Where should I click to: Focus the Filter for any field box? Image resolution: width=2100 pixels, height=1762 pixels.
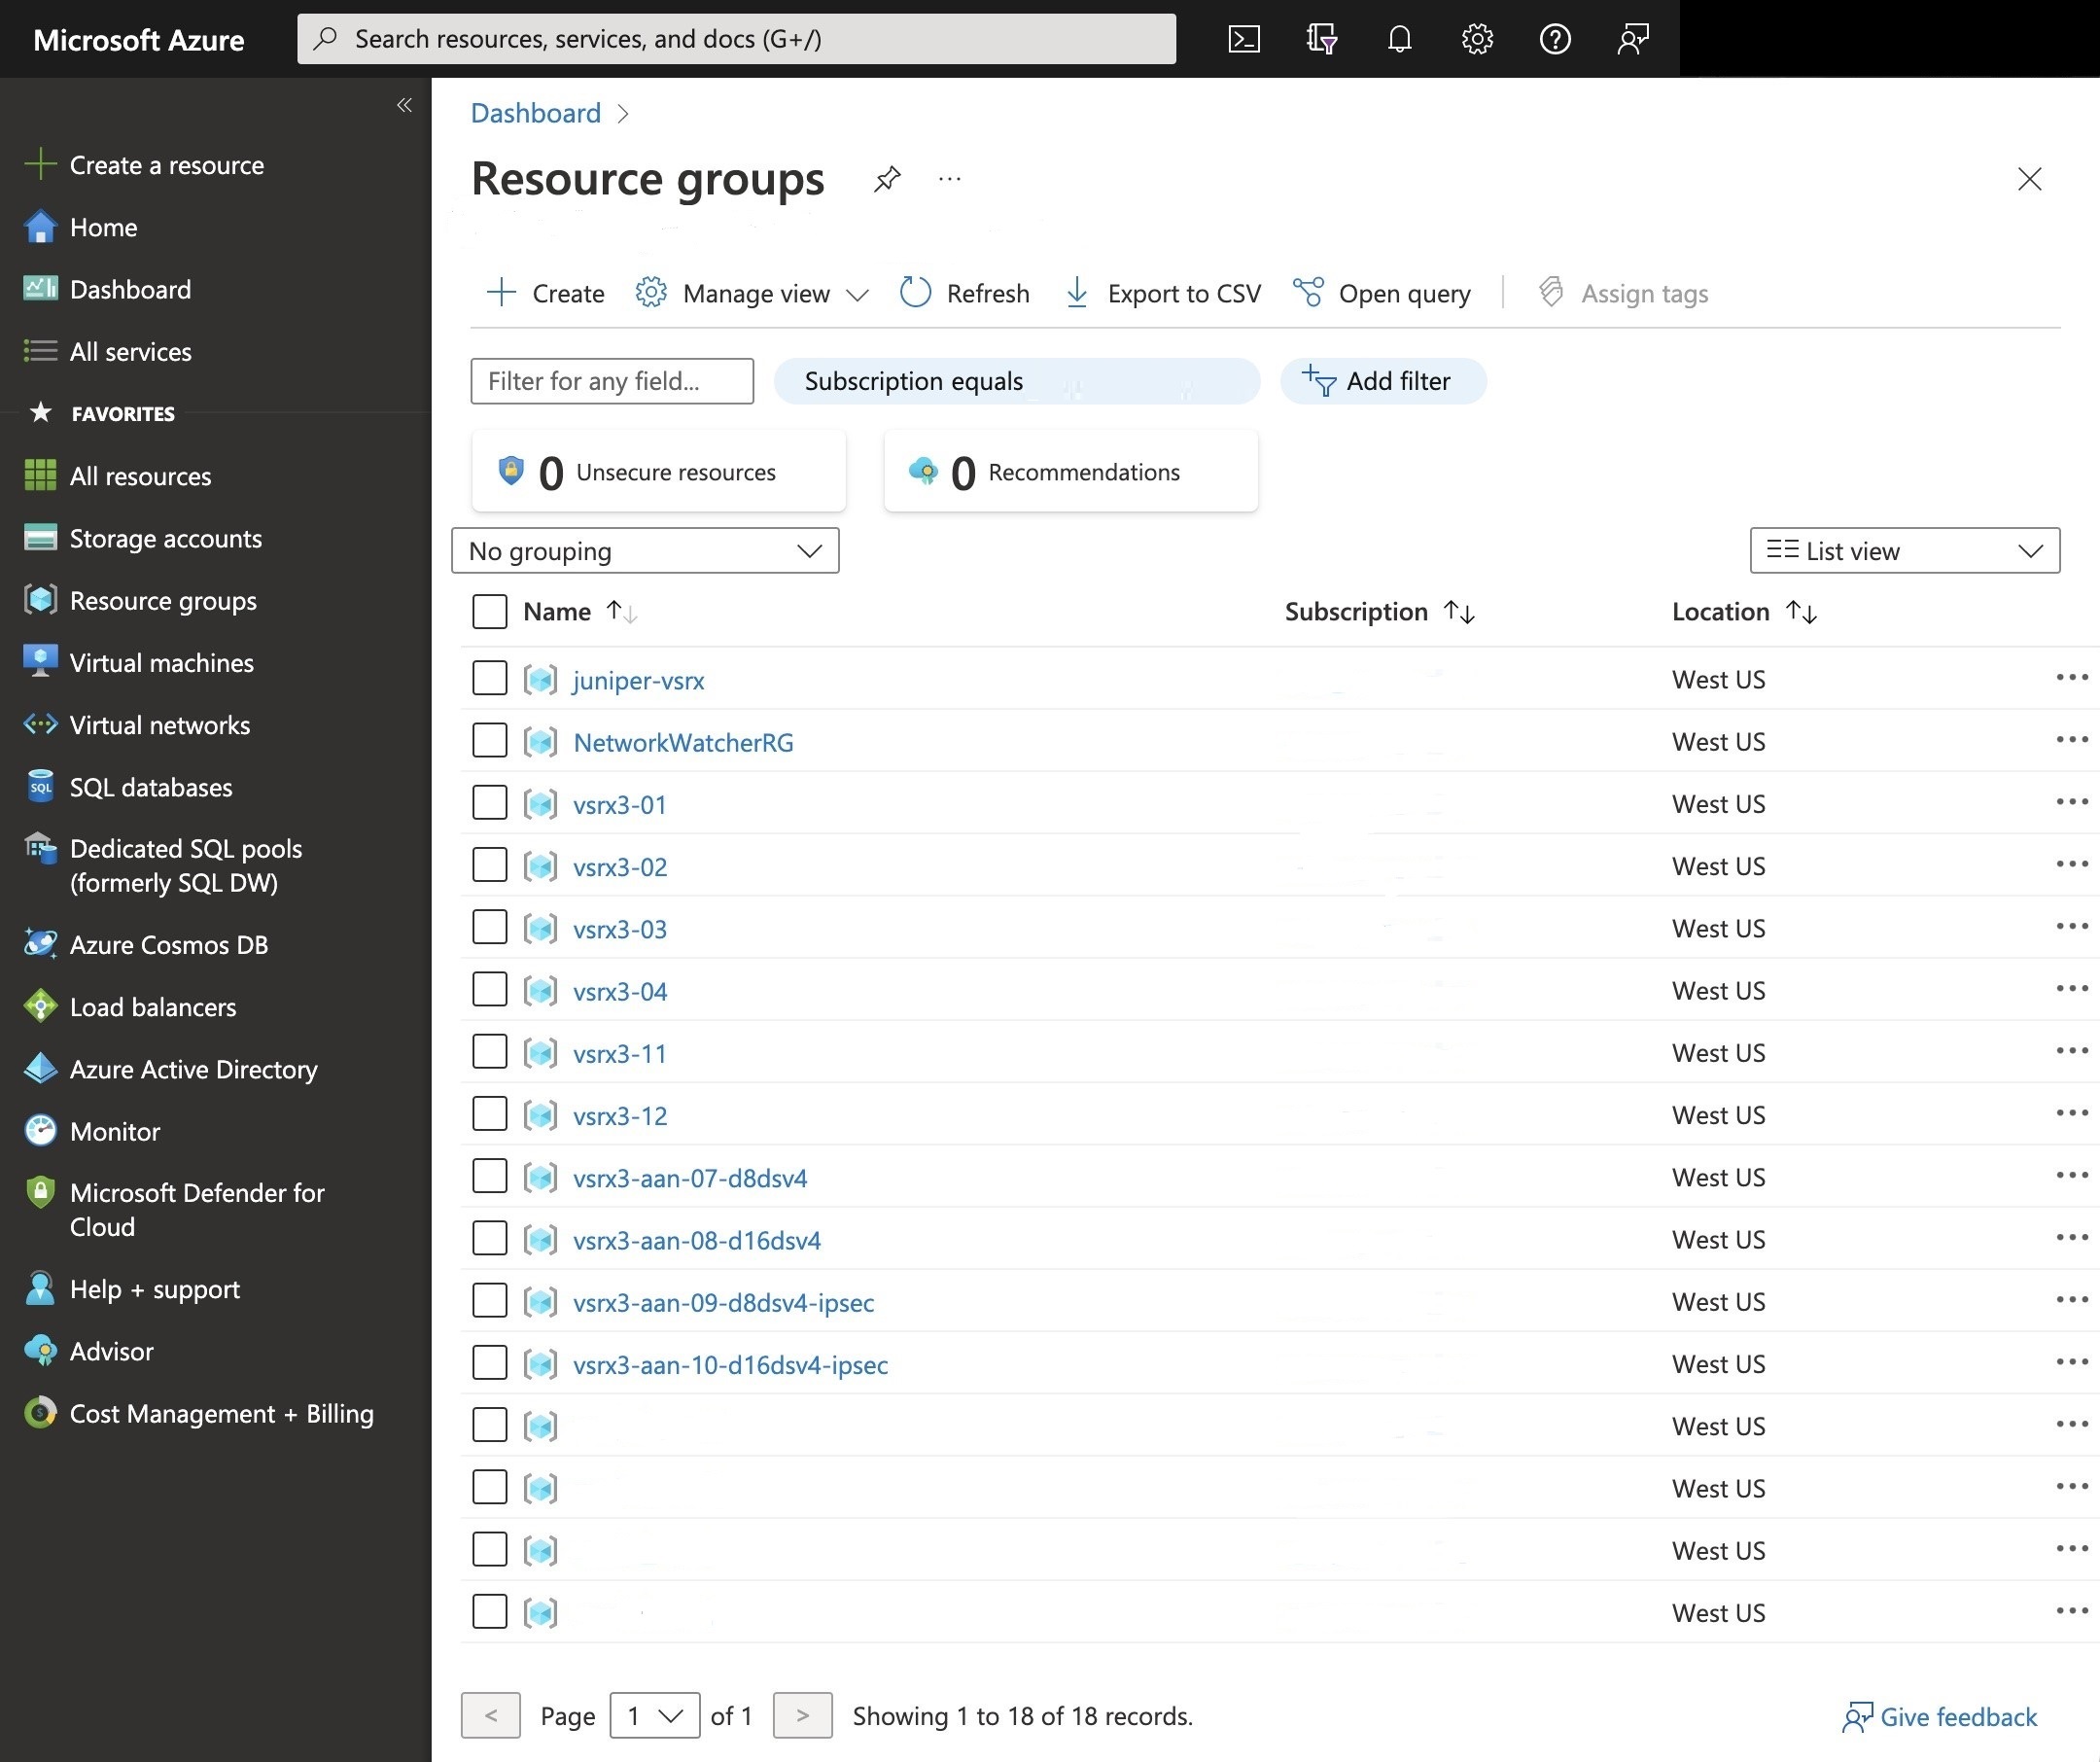tap(612, 381)
